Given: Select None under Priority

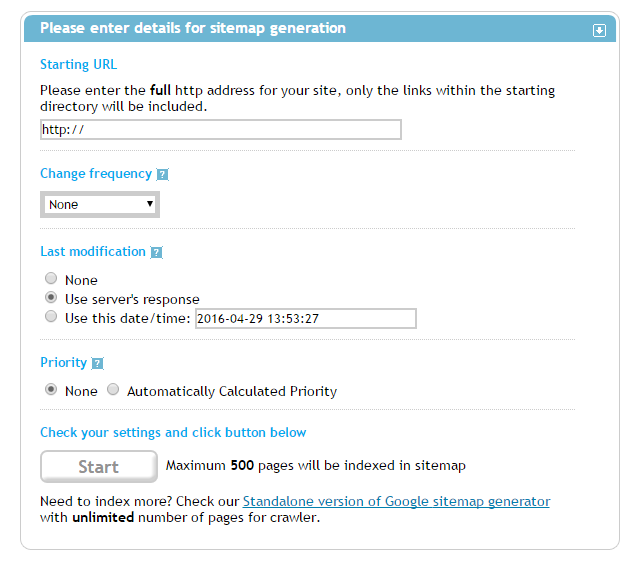Looking at the screenshot, I should click(51, 390).
